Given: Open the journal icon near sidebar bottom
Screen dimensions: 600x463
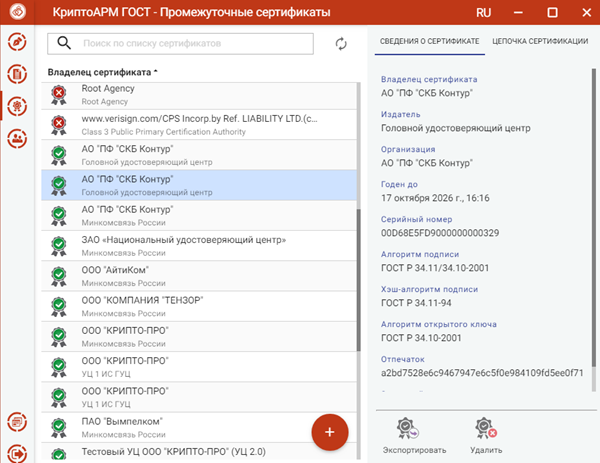Looking at the screenshot, I should click(x=17, y=422).
